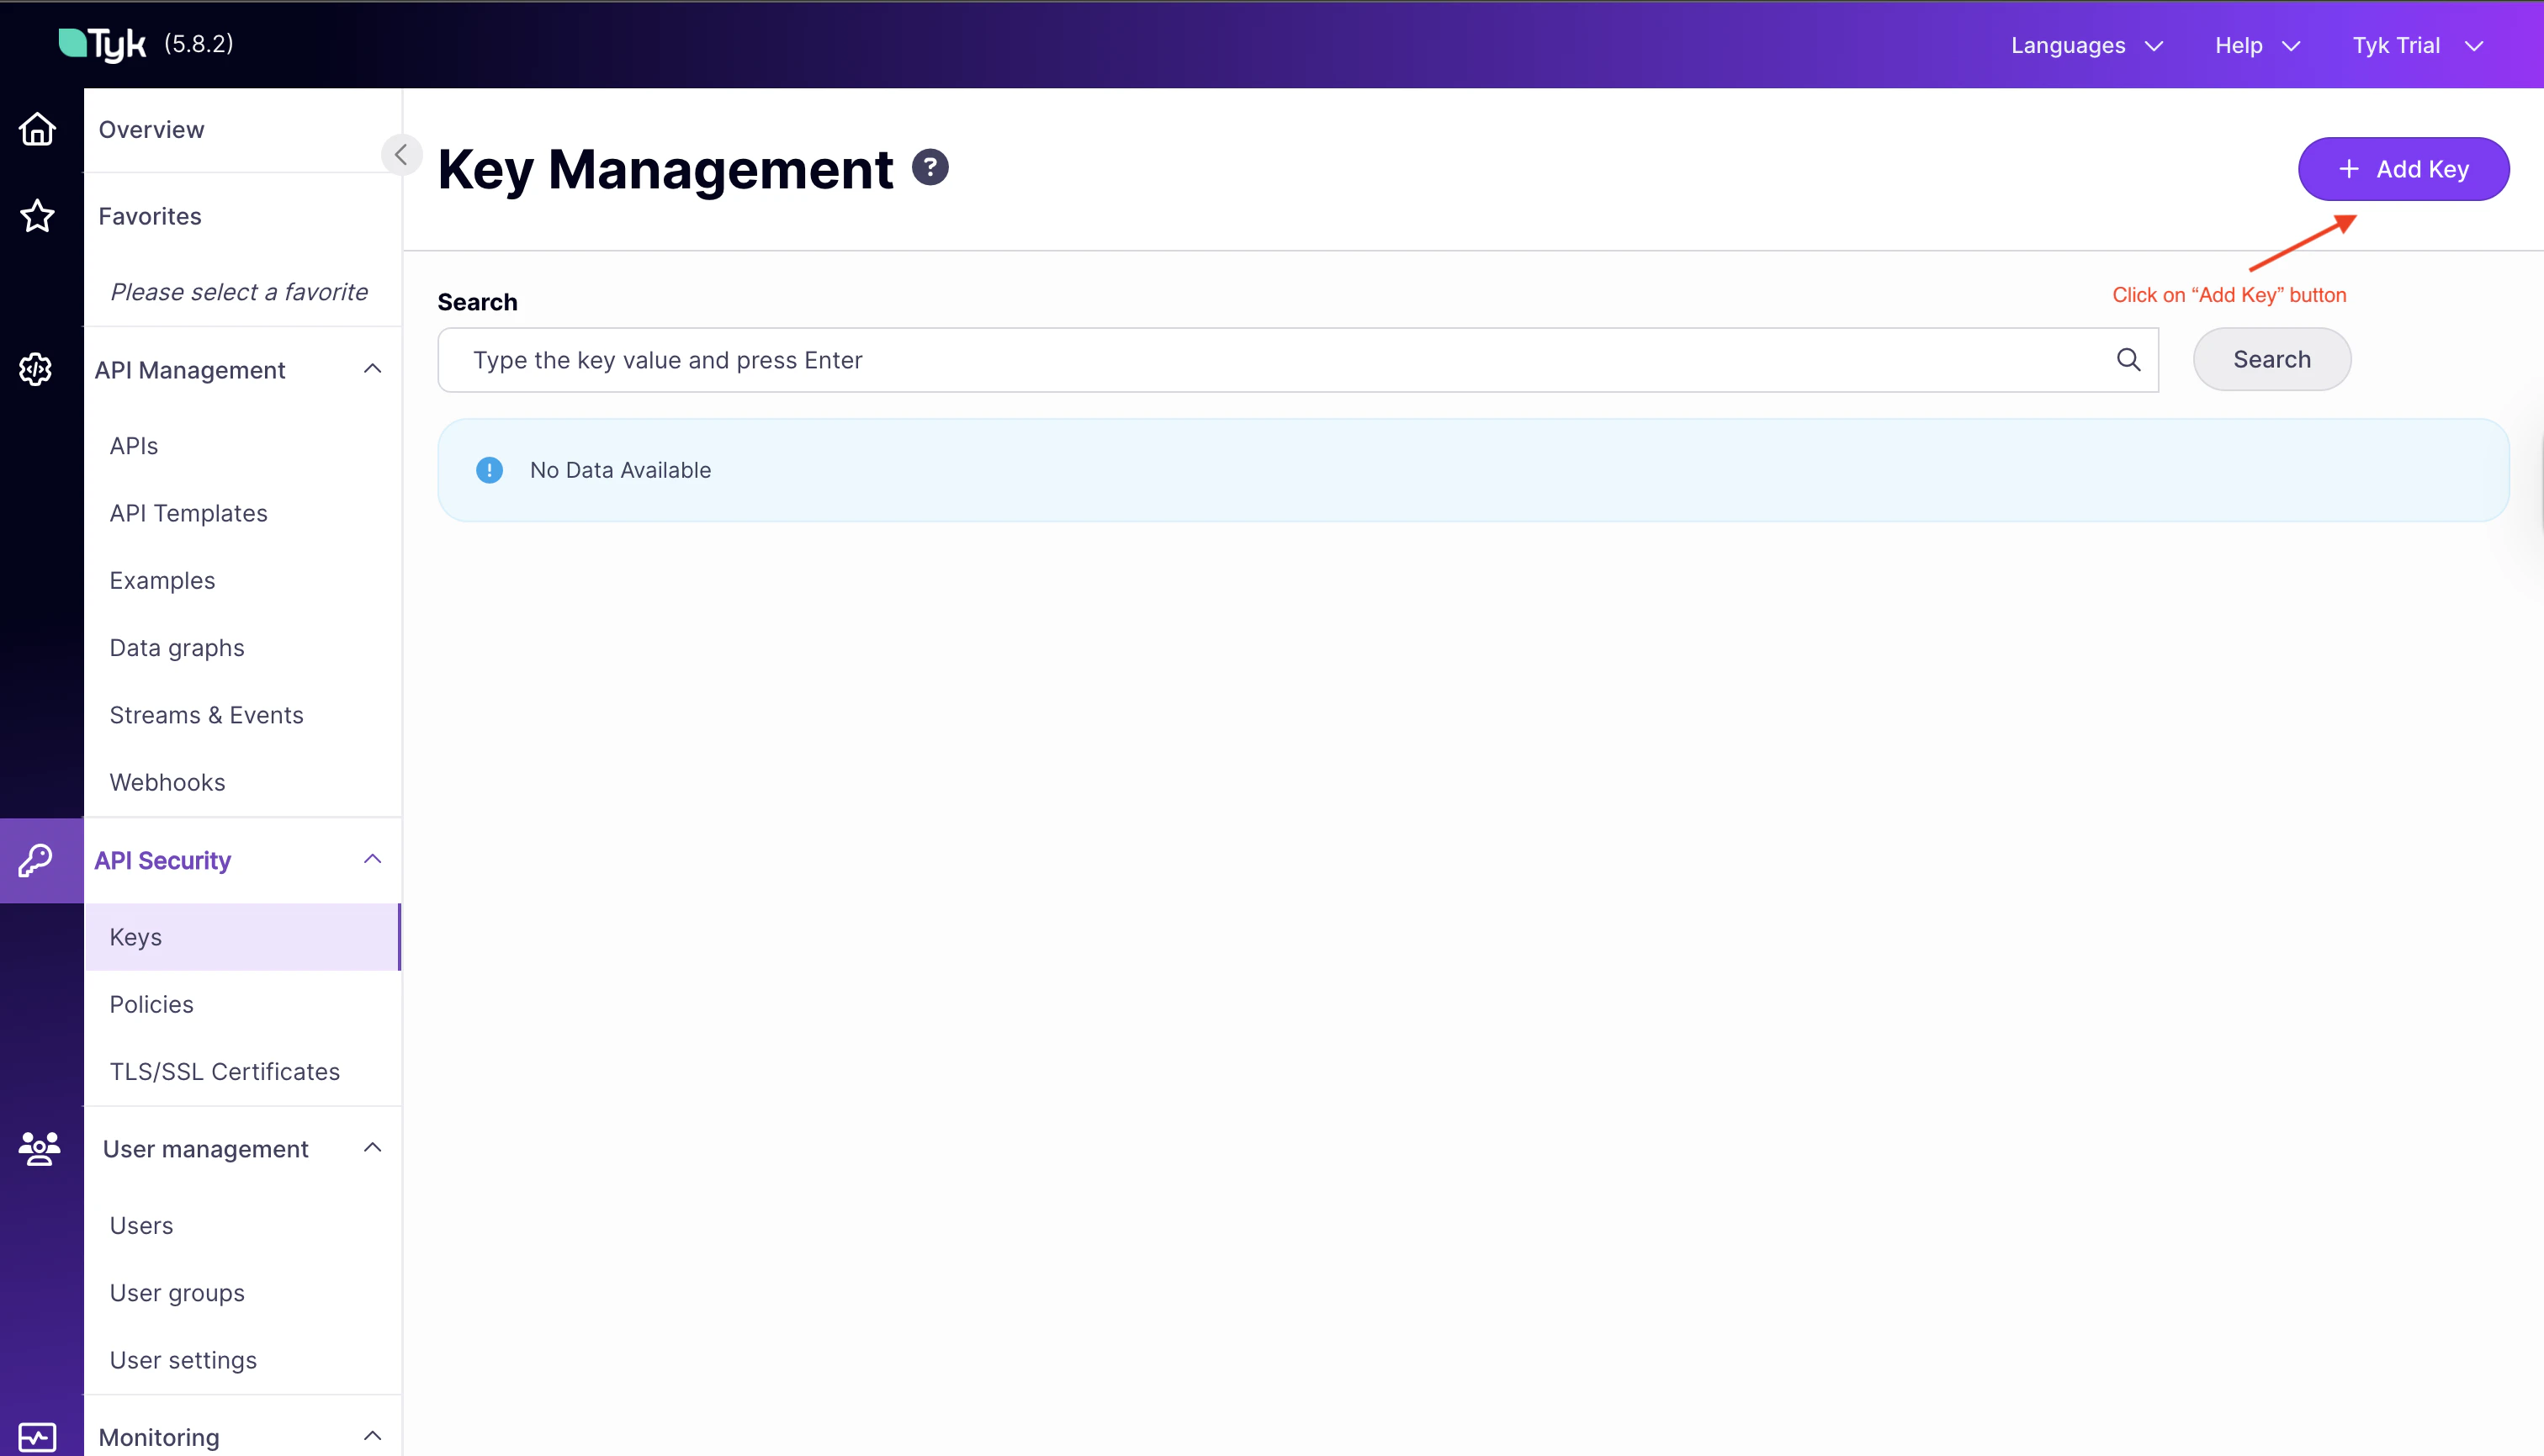Click the Monitoring activity icon
The image size is (2544, 1456).
click(x=37, y=1437)
